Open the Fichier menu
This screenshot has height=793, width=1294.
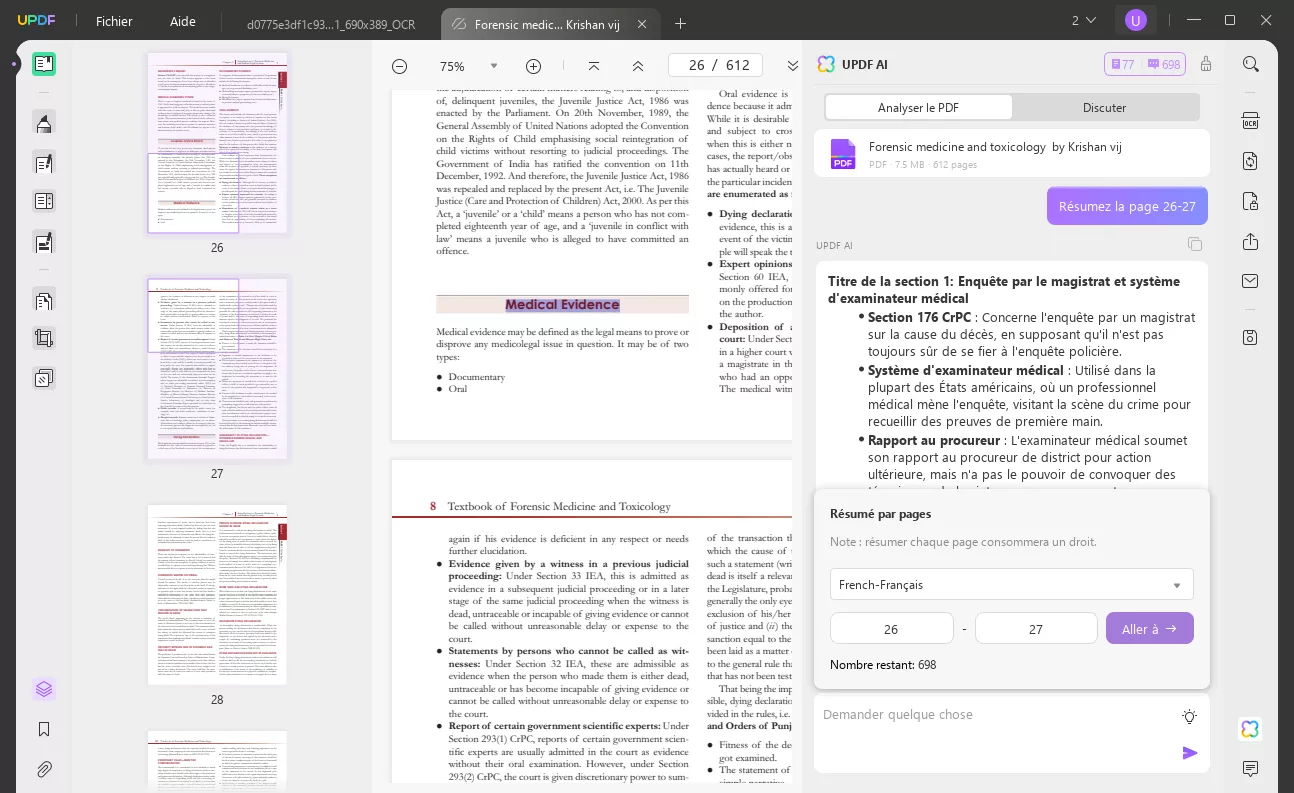[x=114, y=21]
